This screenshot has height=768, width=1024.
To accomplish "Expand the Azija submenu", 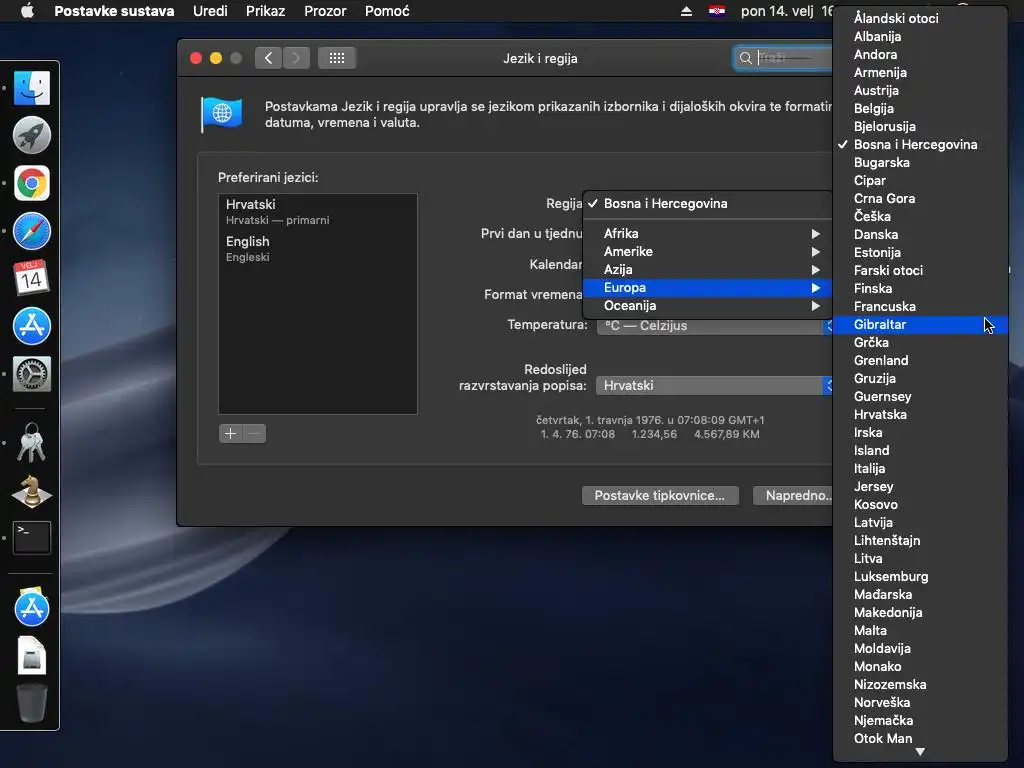I will coord(708,270).
